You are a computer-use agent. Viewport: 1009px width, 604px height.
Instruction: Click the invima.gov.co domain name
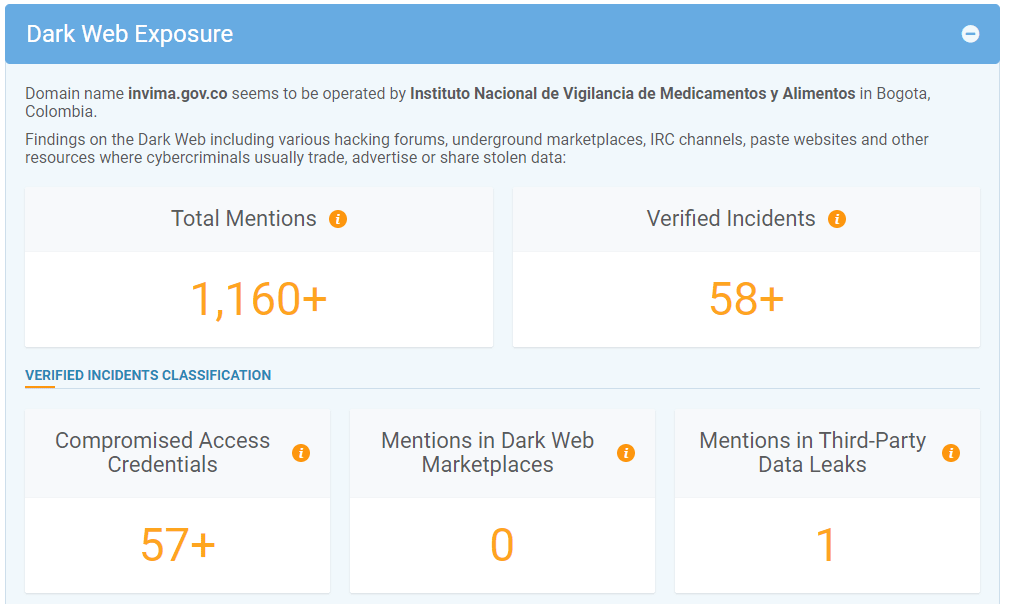point(177,94)
